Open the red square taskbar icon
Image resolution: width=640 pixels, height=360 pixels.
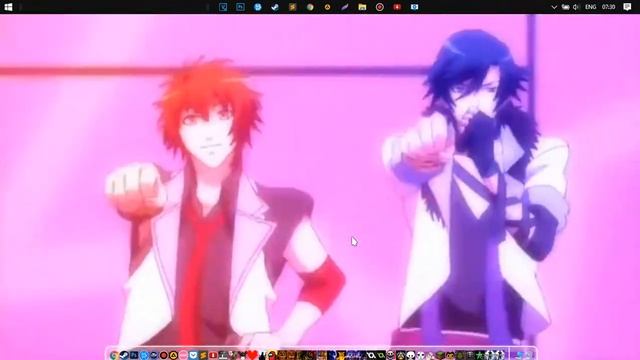pyautogui.click(x=397, y=7)
